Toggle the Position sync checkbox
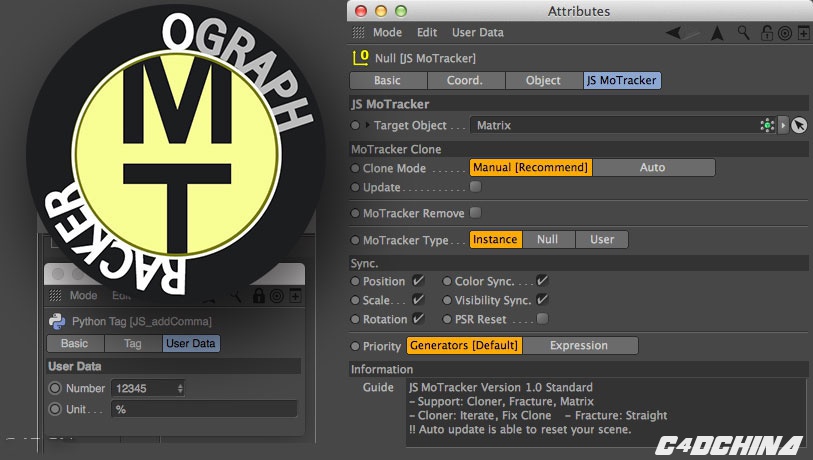The height and width of the screenshot is (460, 813). pos(418,281)
